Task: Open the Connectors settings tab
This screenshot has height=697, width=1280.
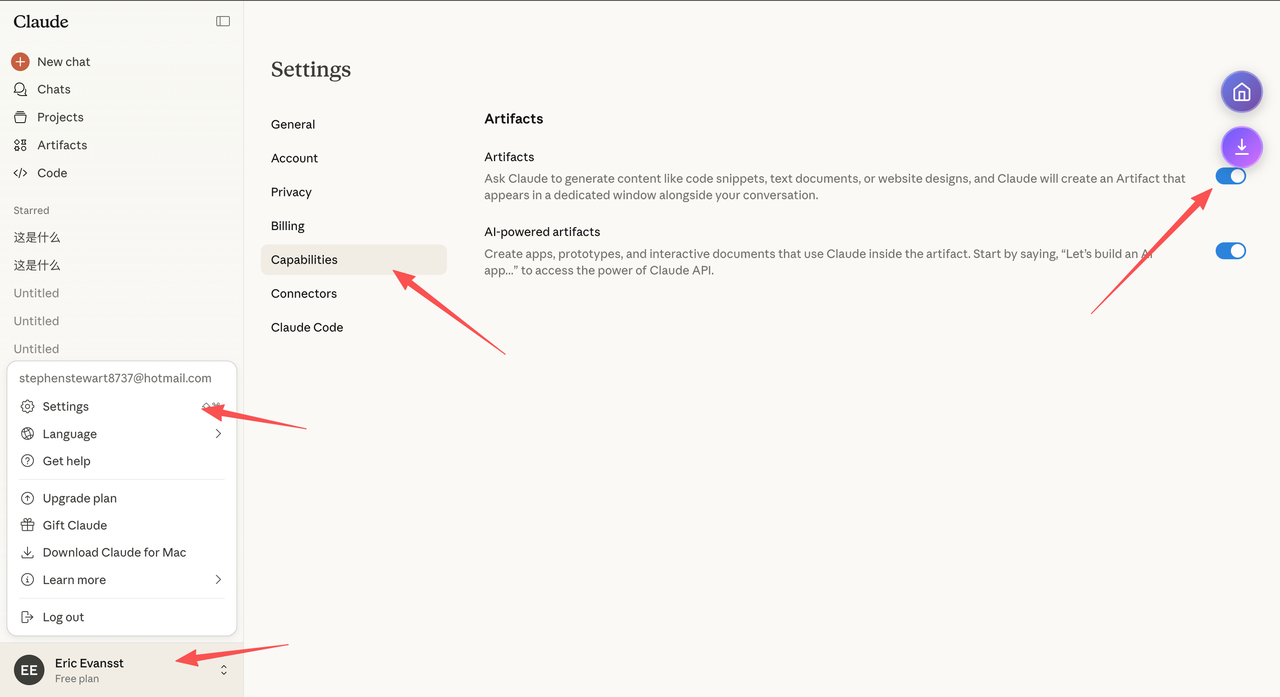Action: pos(303,293)
